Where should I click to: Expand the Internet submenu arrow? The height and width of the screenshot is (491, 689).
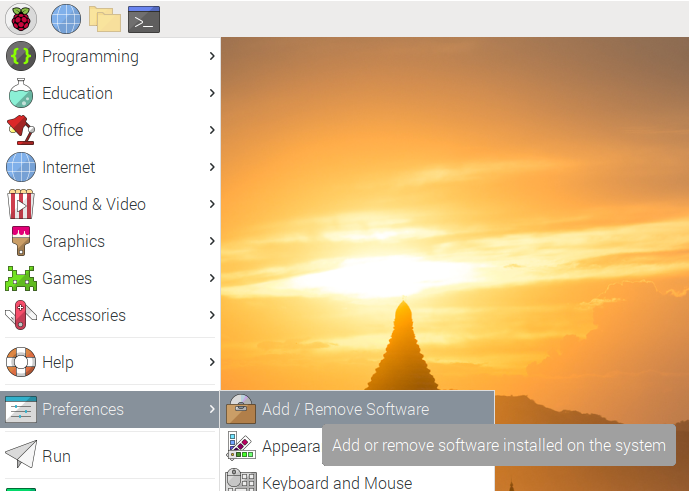coord(212,167)
